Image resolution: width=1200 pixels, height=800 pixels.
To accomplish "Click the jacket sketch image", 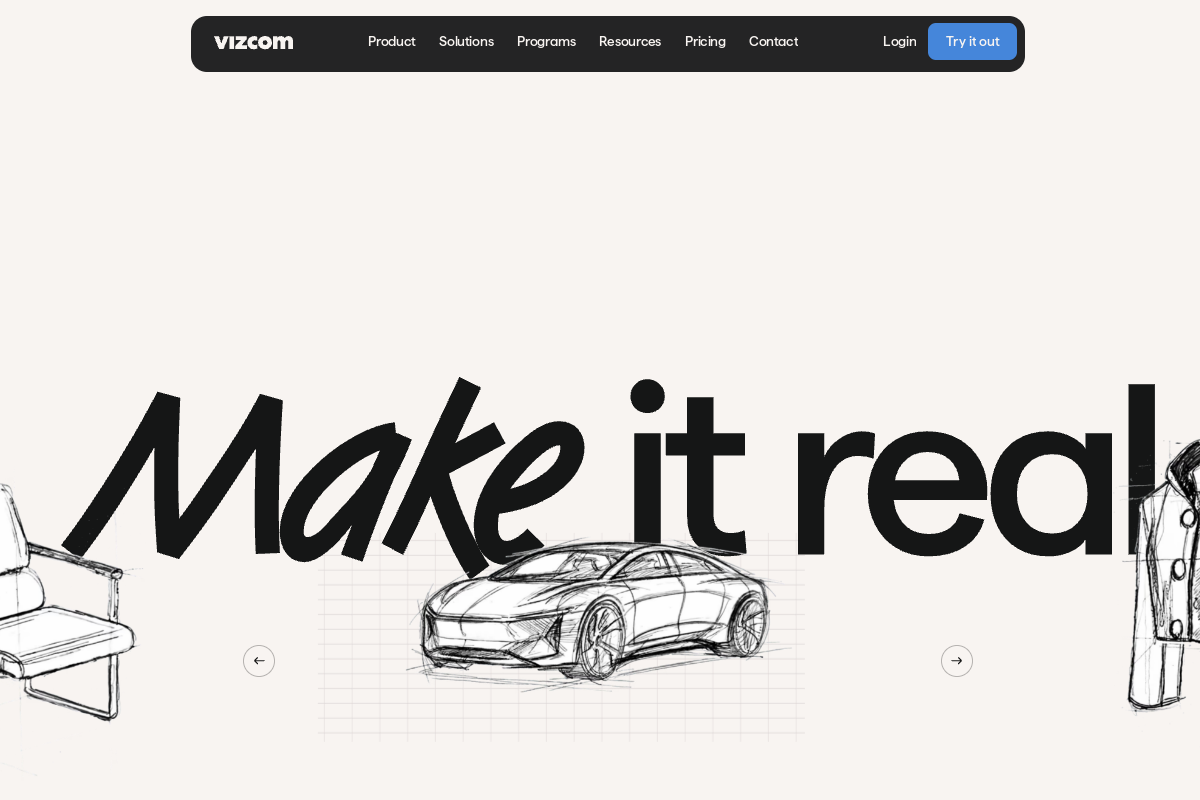I will [x=1163, y=575].
